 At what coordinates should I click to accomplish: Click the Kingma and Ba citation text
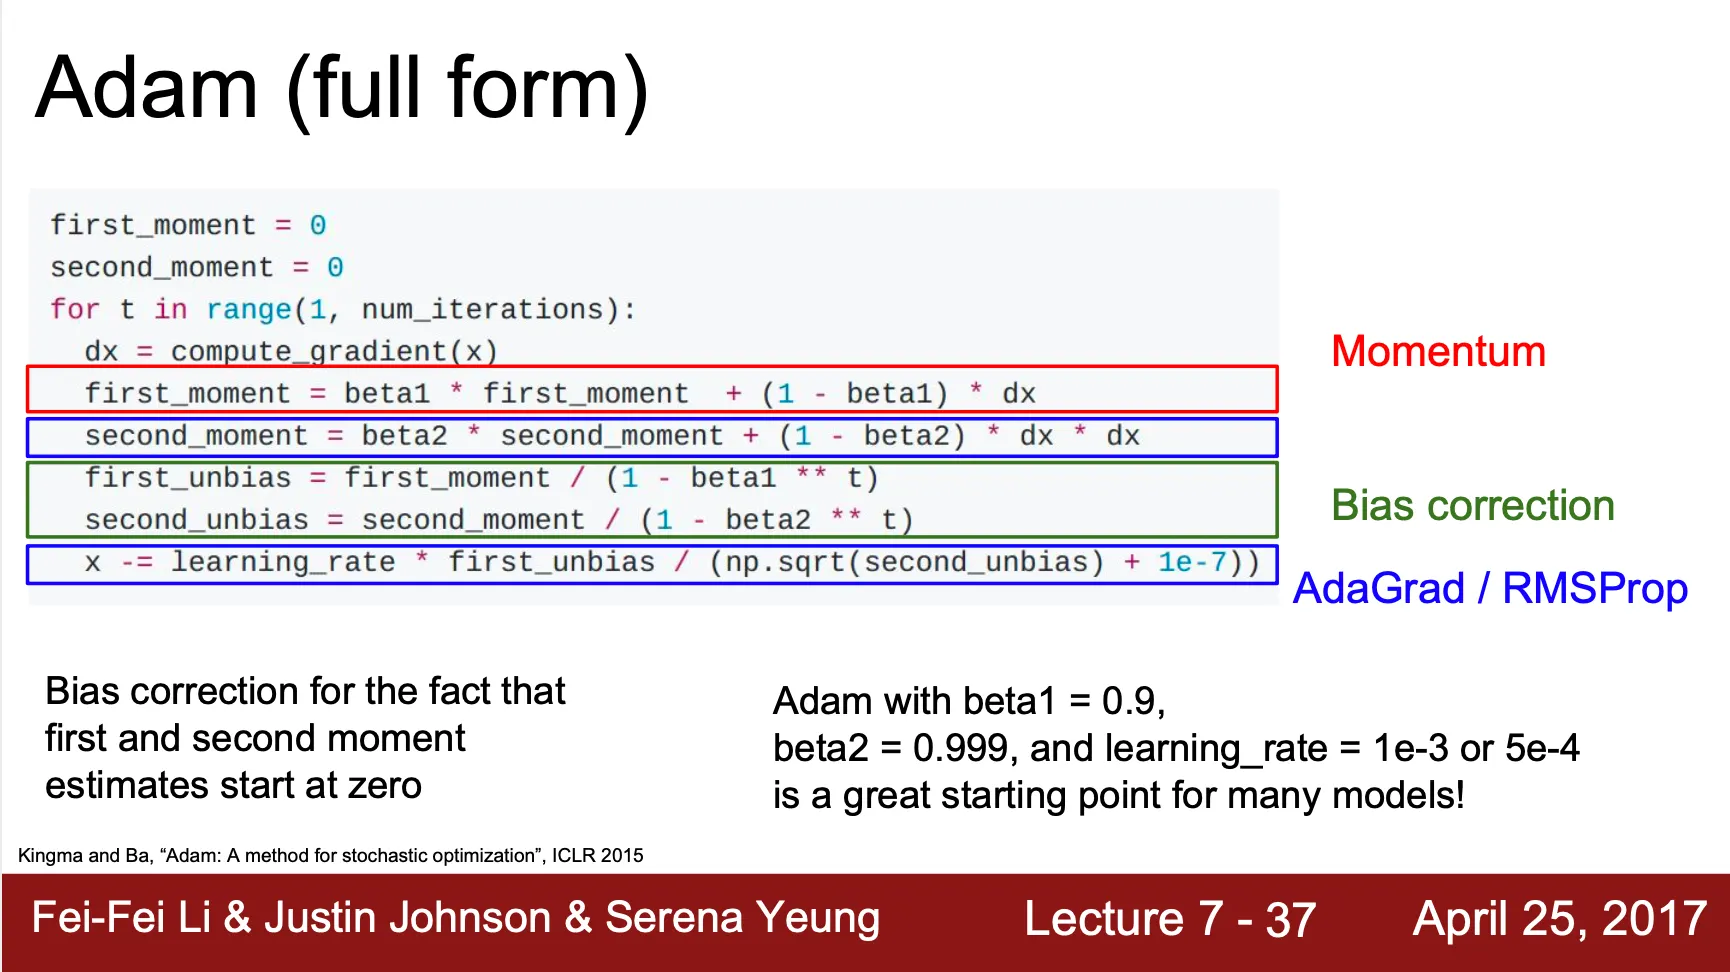click(331, 855)
